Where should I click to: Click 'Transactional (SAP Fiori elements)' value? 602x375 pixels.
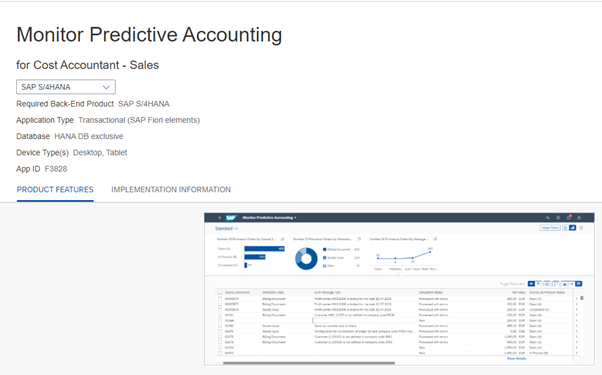139,120
